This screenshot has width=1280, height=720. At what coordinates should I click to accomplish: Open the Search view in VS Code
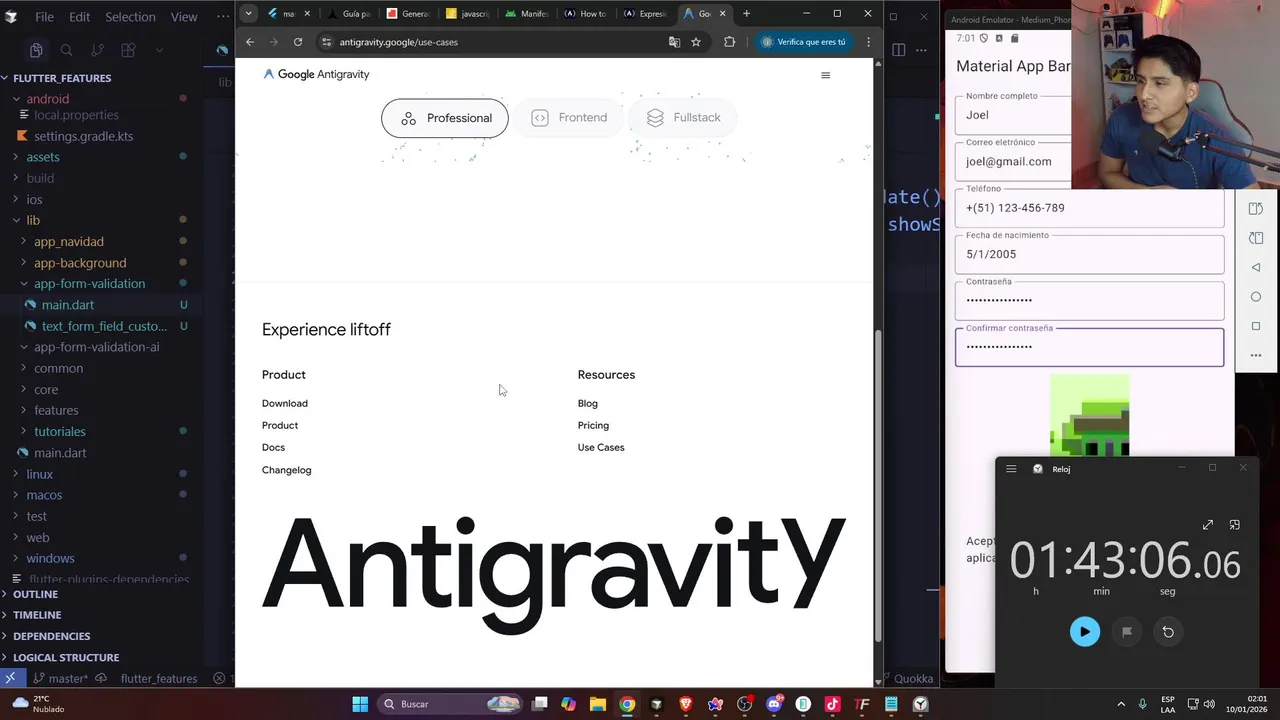[66, 50]
